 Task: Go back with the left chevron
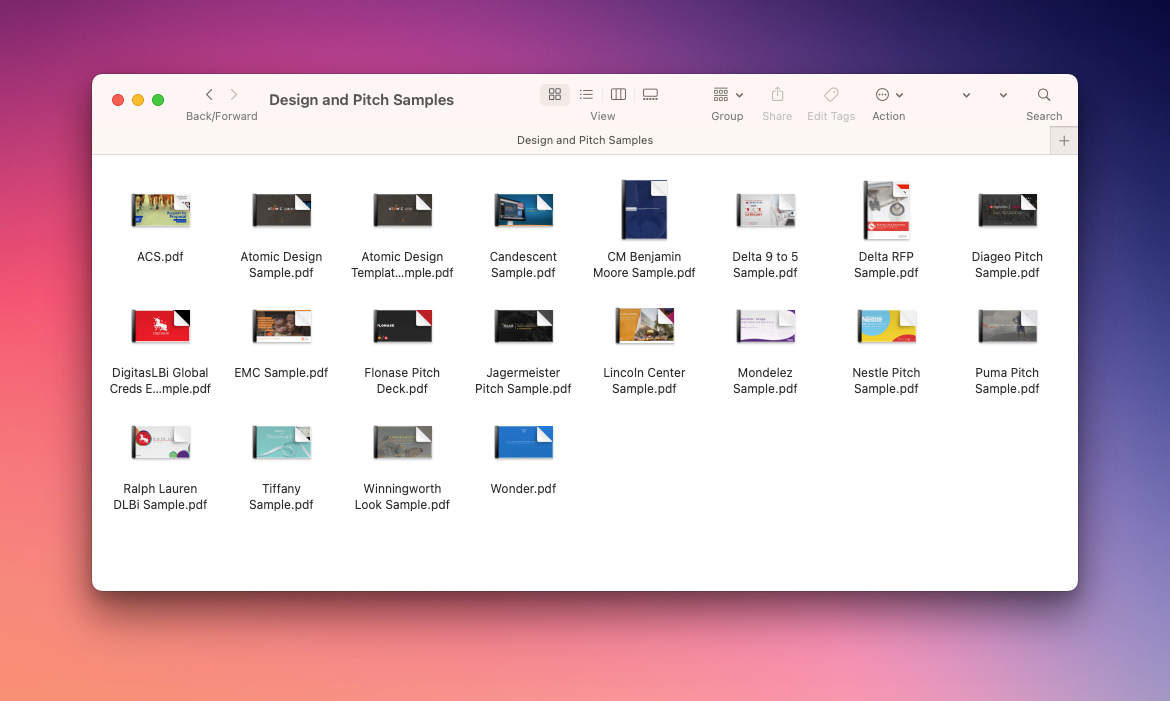210,95
